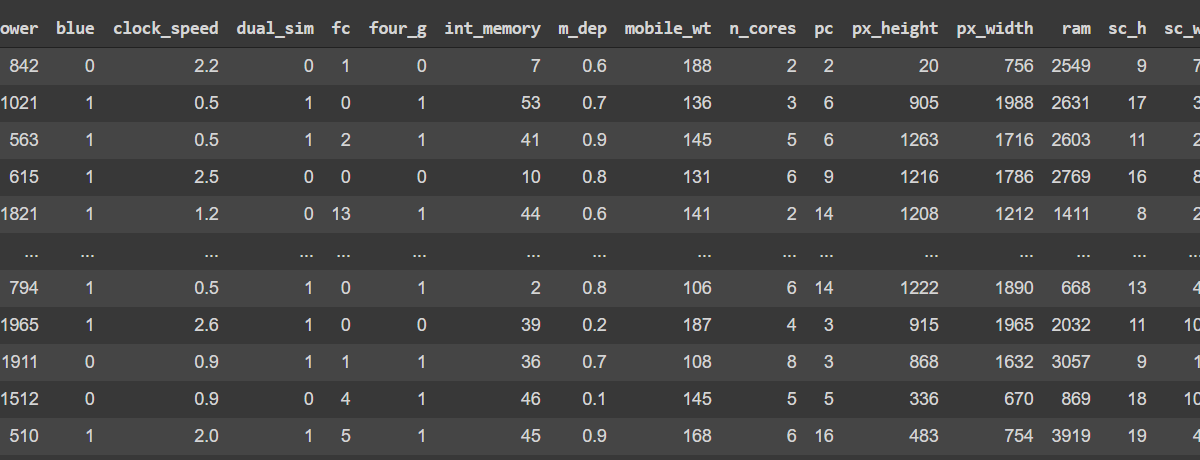1200x460 pixels.
Task: Select the mobile_wt column header
Action: click(668, 28)
